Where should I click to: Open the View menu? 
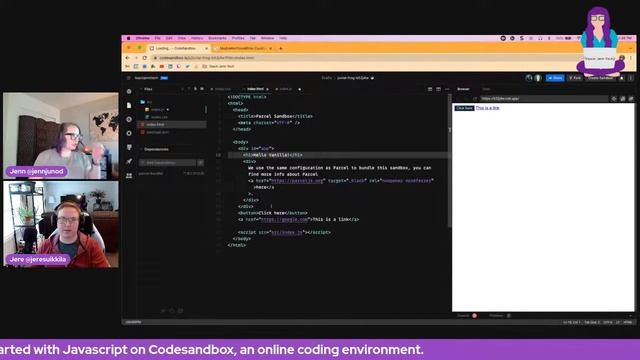(x=182, y=38)
